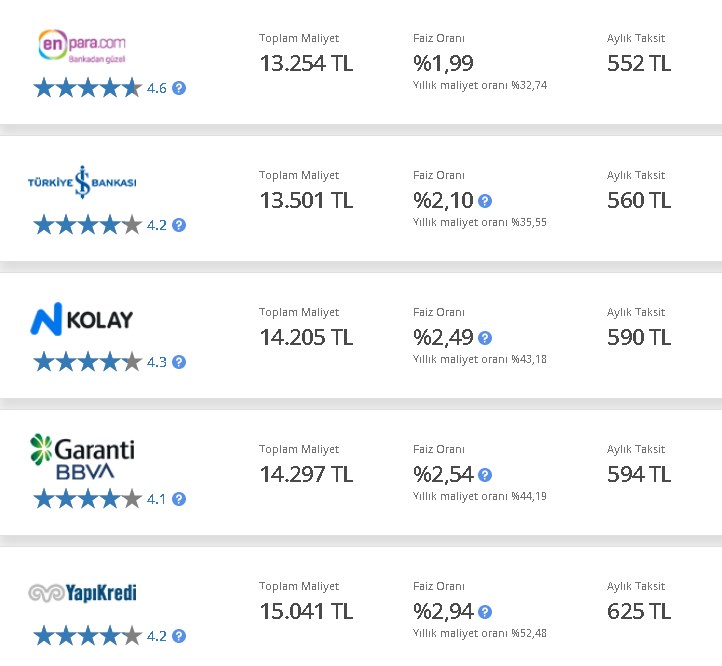Click the Garanti 594 TL monthly installment
722x666 pixels.
[639, 474]
